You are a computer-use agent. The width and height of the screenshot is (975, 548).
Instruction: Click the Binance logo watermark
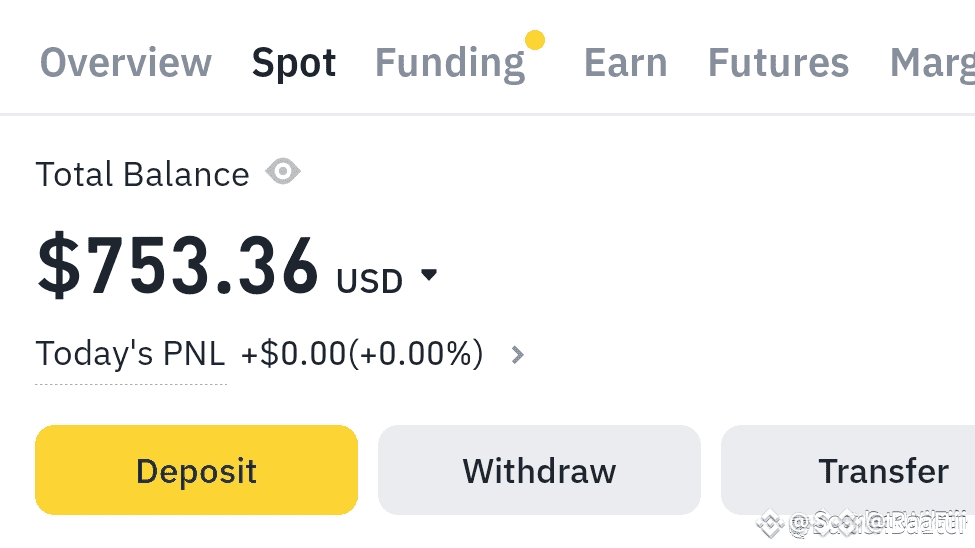click(x=768, y=523)
